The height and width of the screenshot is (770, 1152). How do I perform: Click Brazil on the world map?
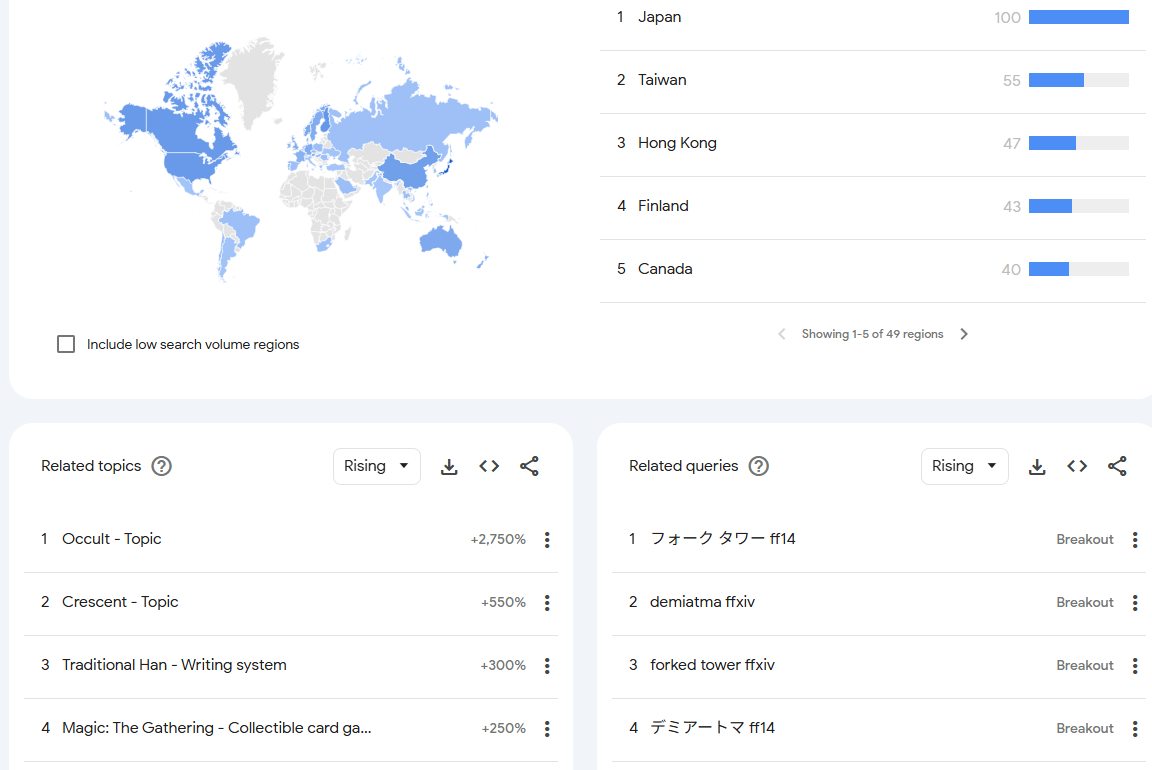click(x=241, y=224)
